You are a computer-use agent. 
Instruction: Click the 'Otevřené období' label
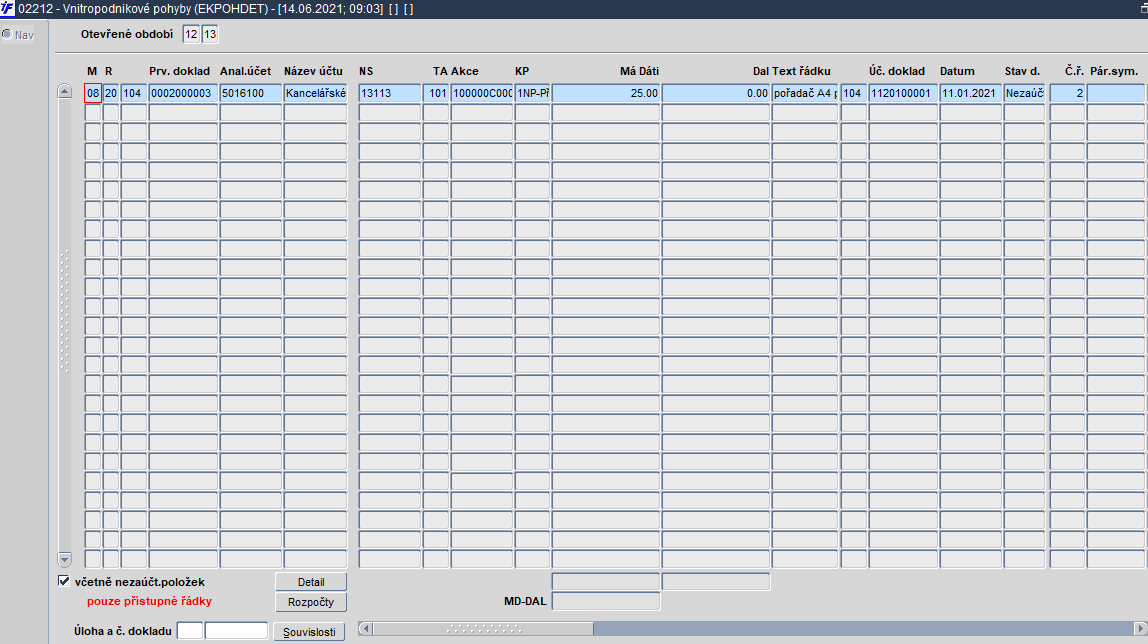[x=127, y=34]
